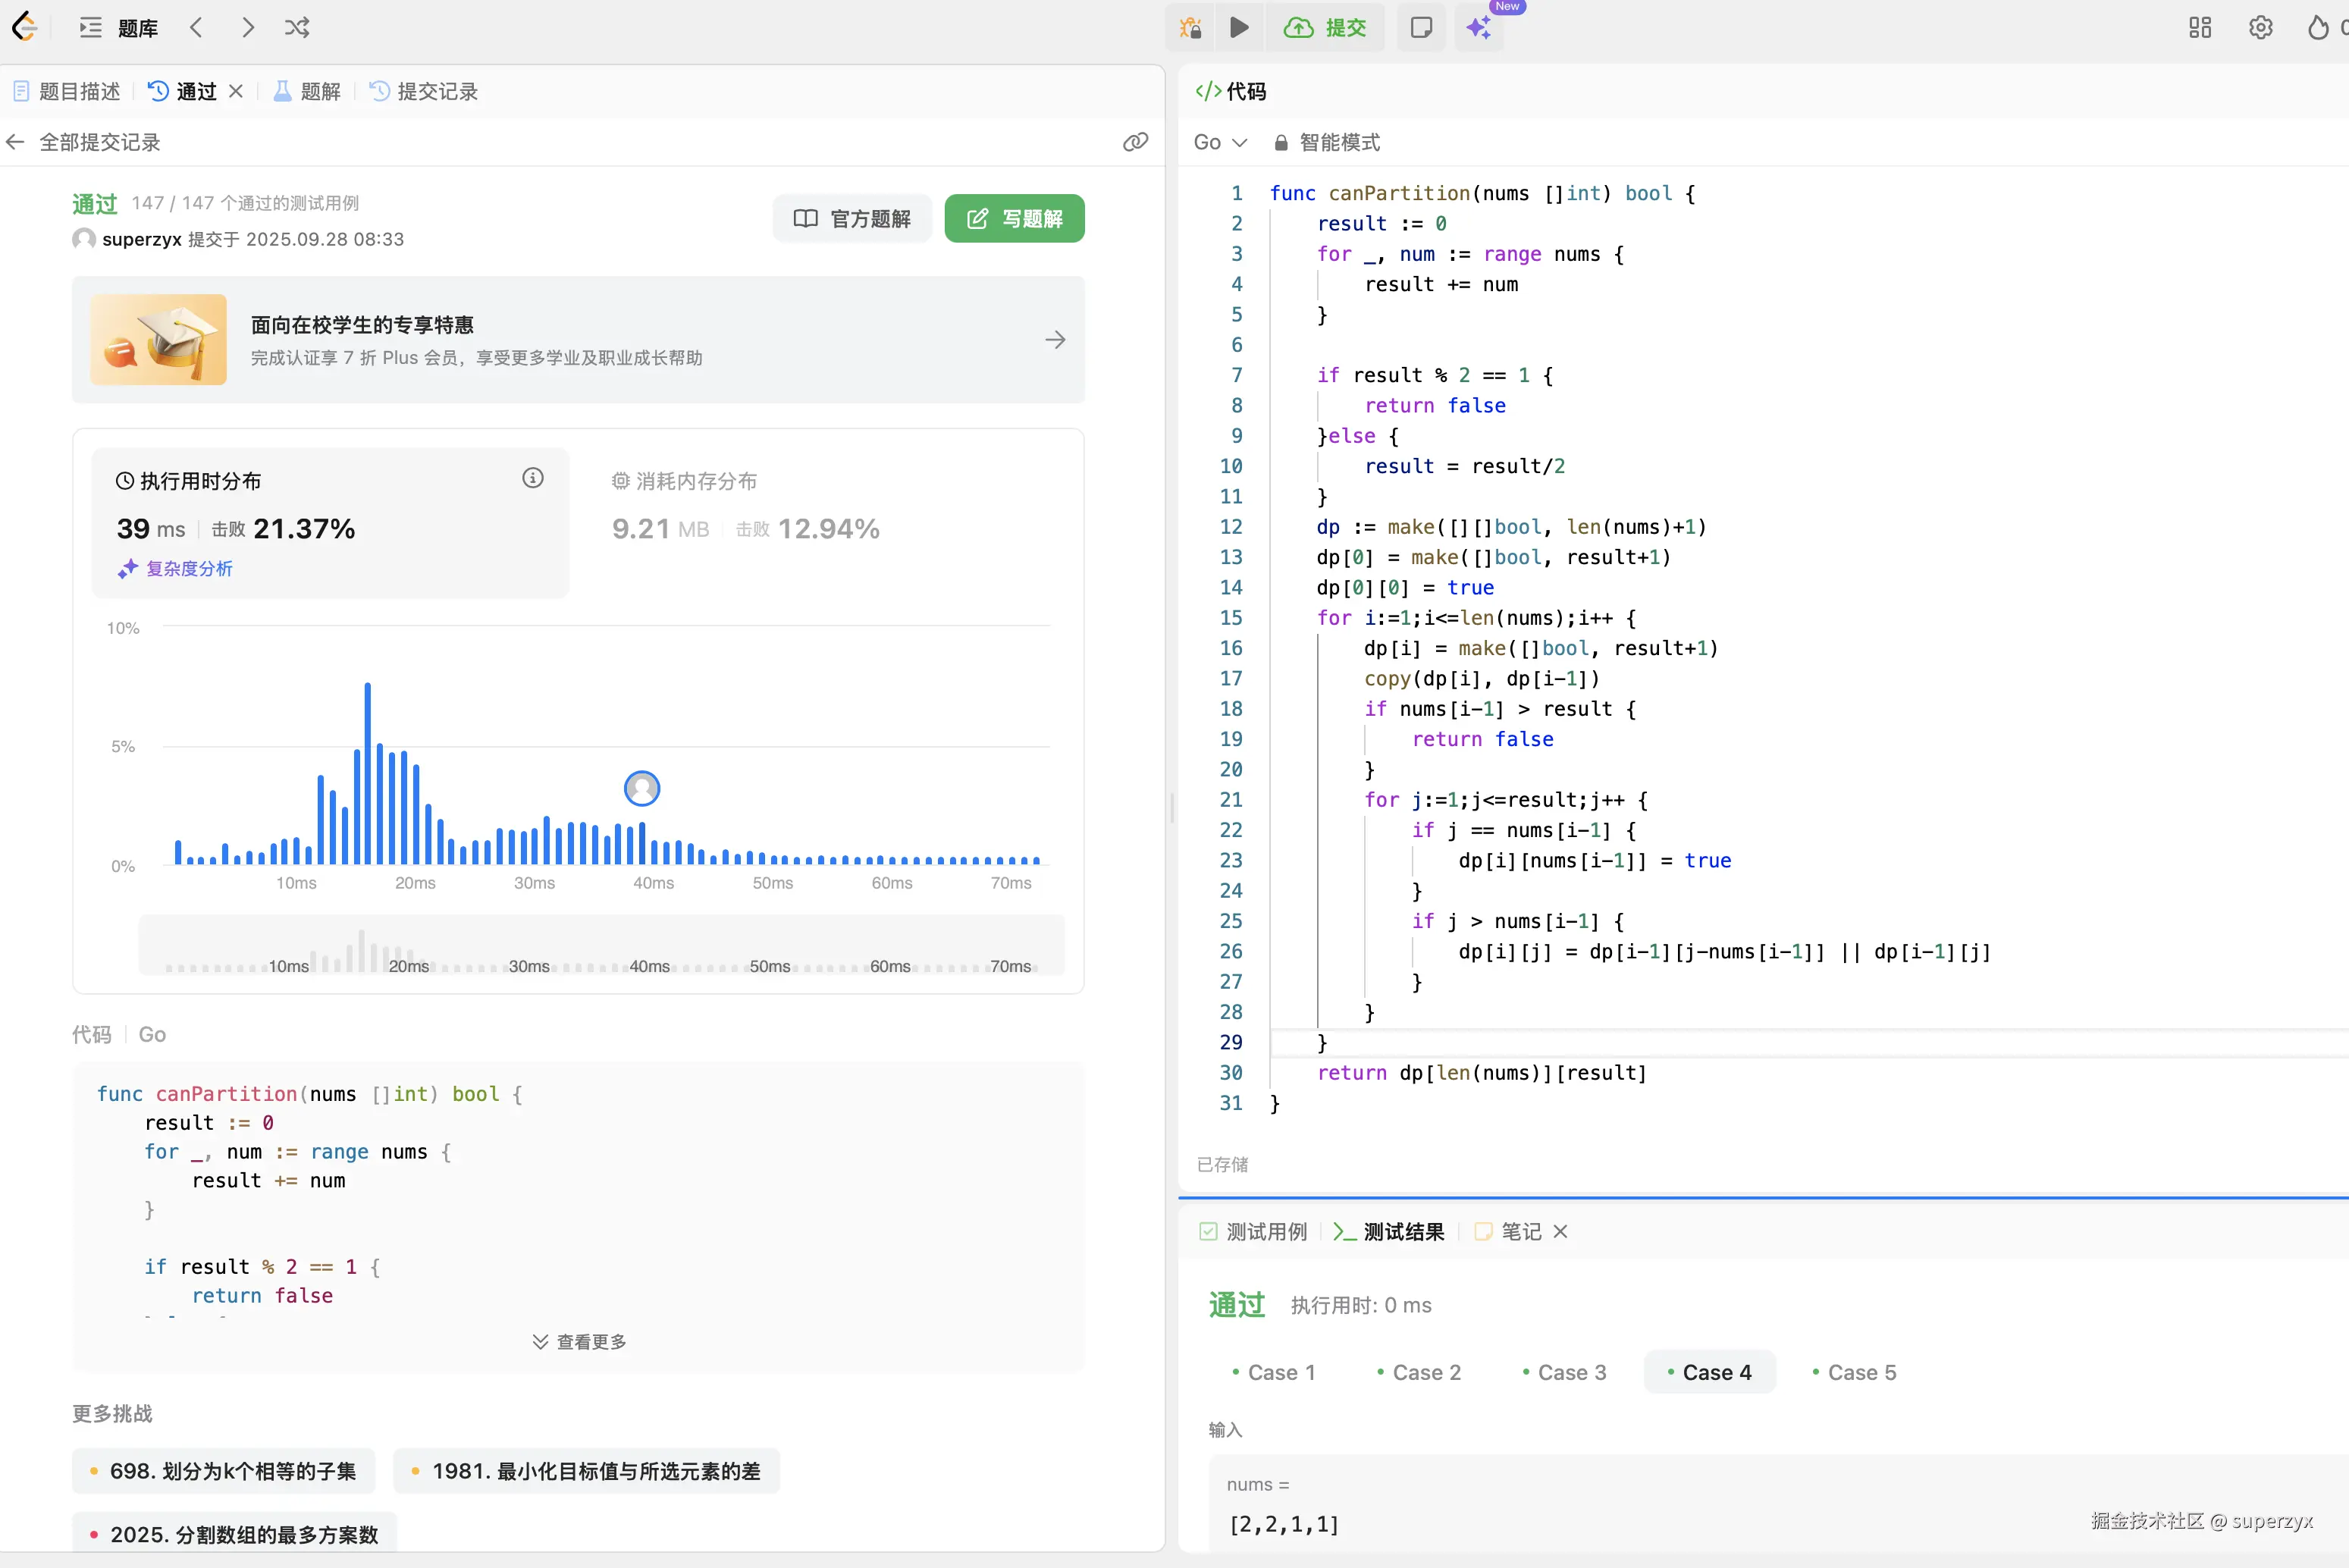
Task: Close the 通过 tab
Action: [x=236, y=92]
